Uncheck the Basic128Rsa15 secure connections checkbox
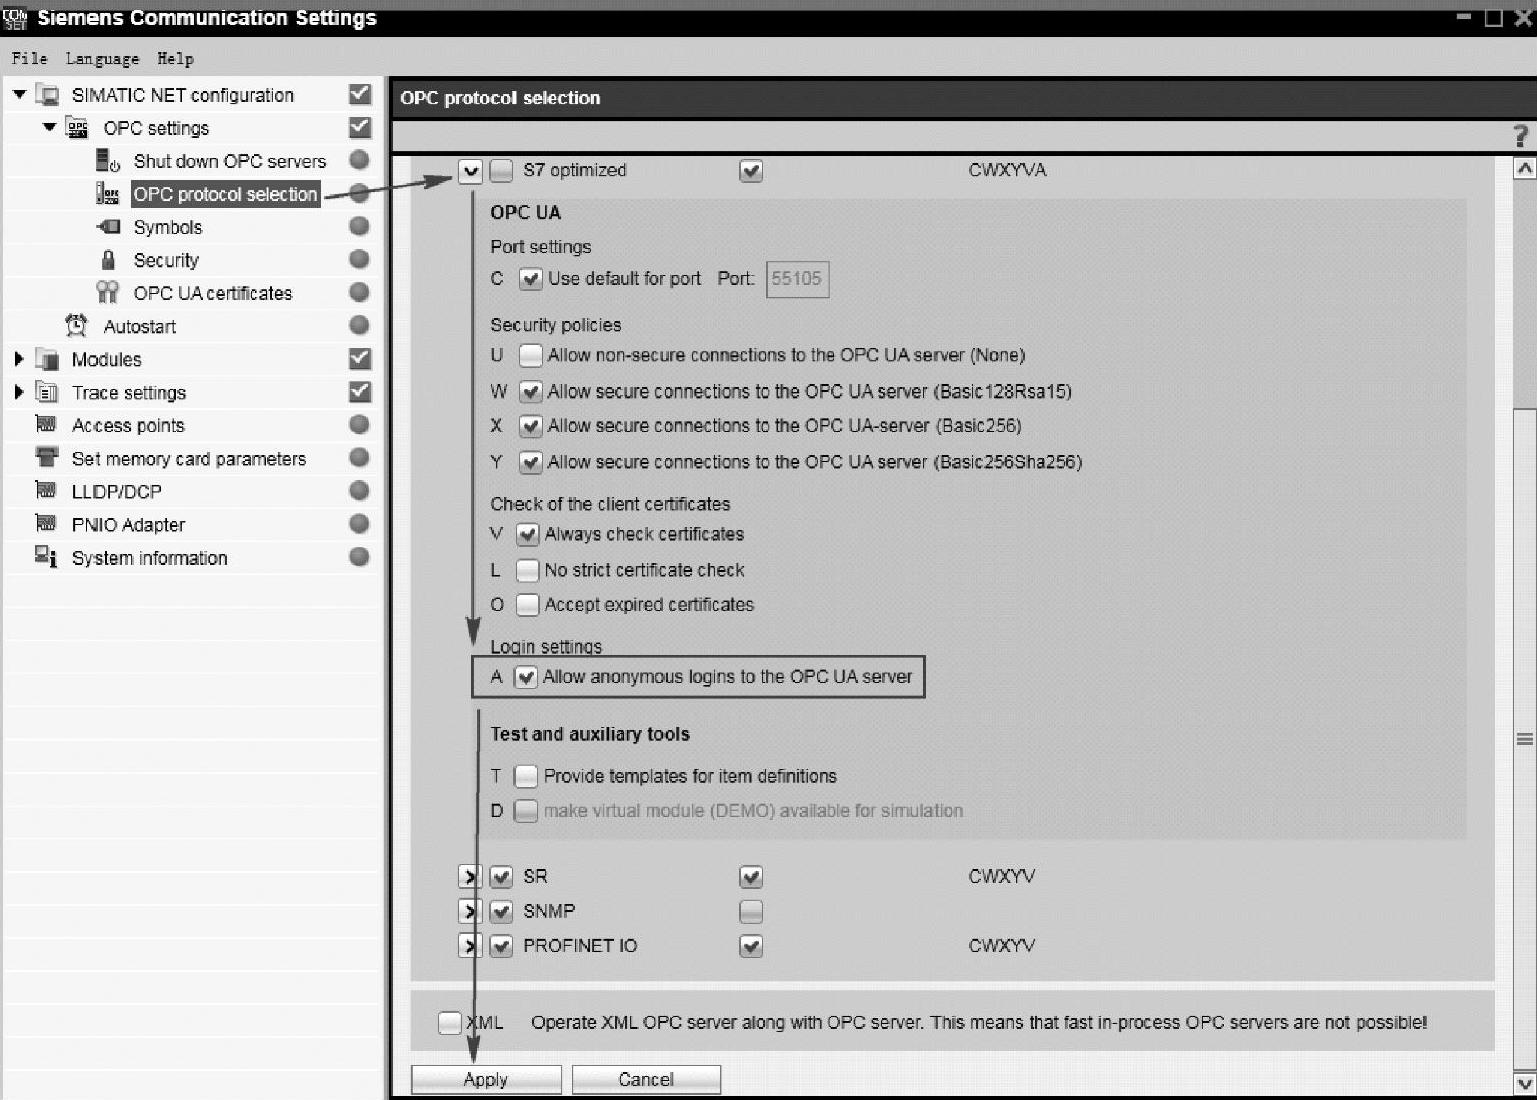1537x1100 pixels. pos(531,391)
